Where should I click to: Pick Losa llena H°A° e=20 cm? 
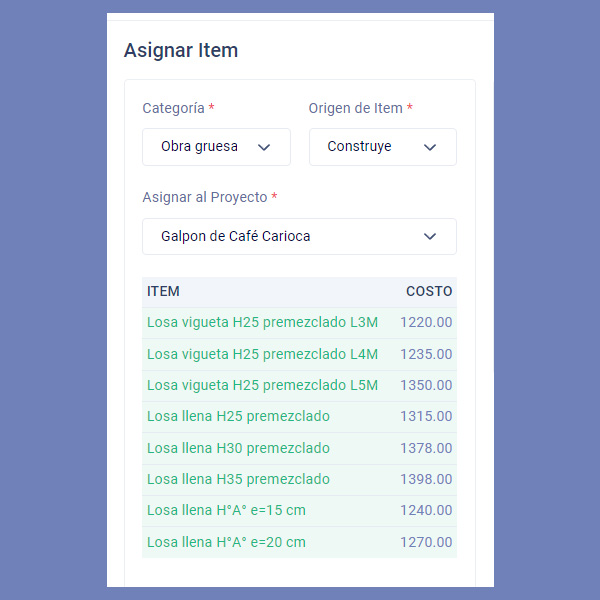226,542
